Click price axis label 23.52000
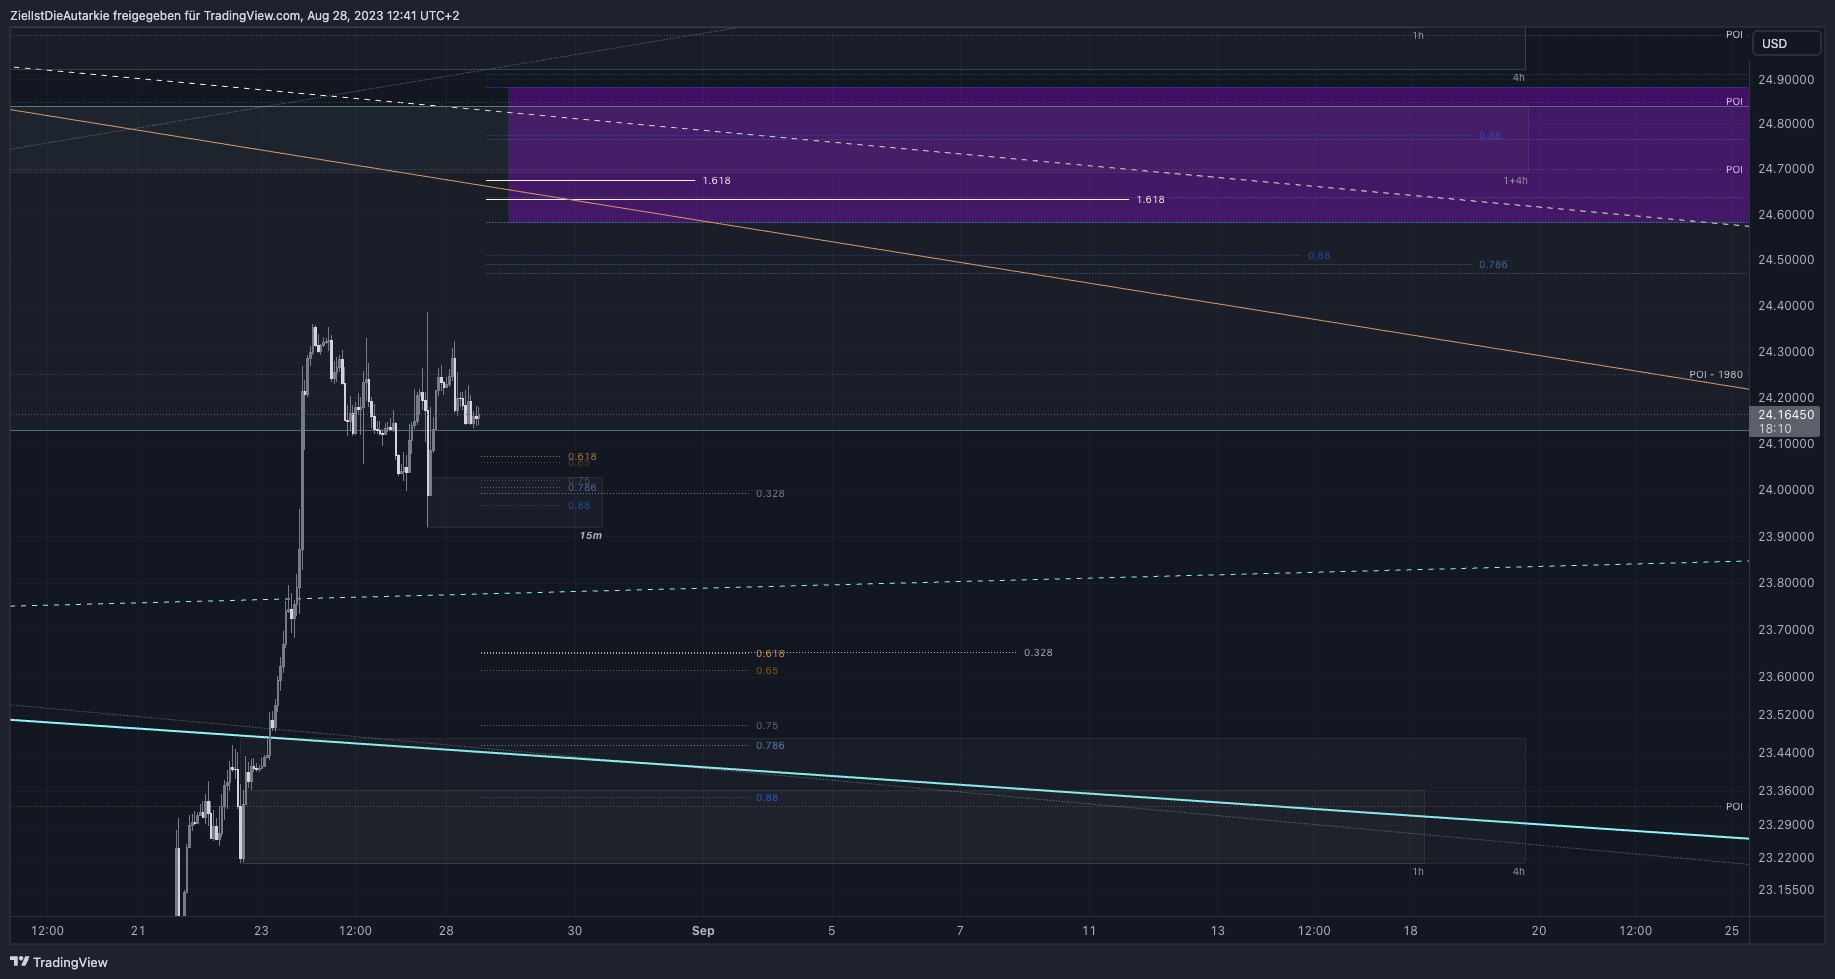 point(1785,715)
